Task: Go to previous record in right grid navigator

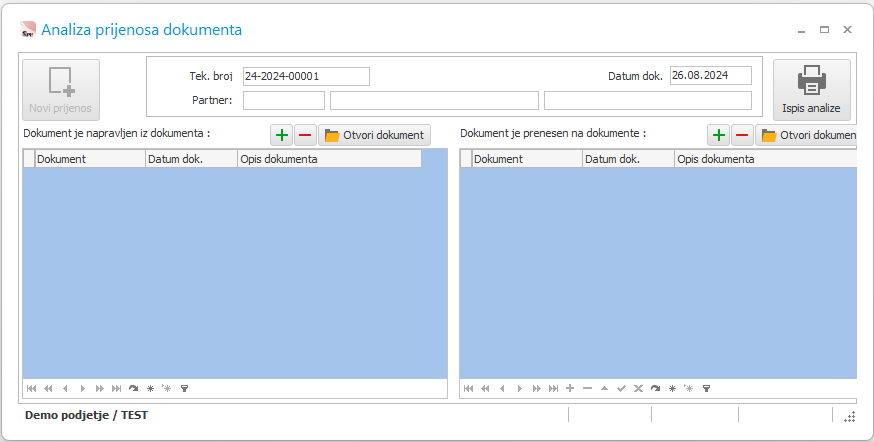Action: pyautogui.click(x=502, y=388)
